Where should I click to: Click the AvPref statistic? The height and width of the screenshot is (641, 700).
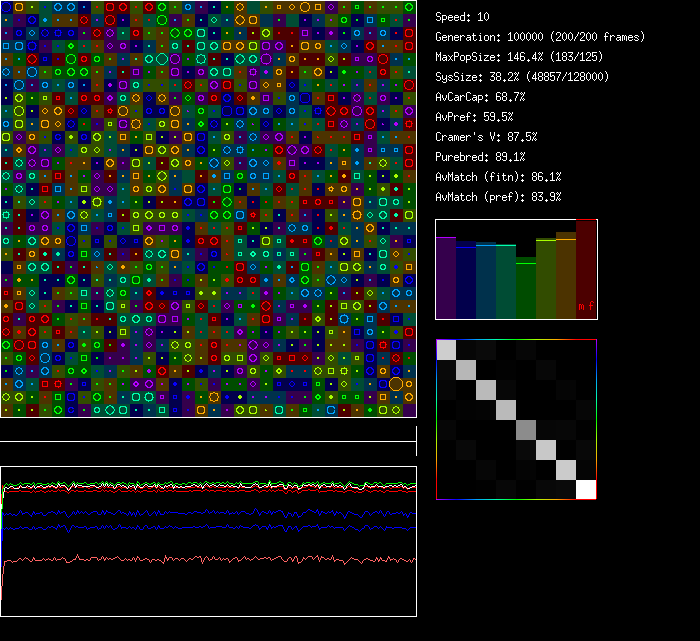[x=474, y=117]
